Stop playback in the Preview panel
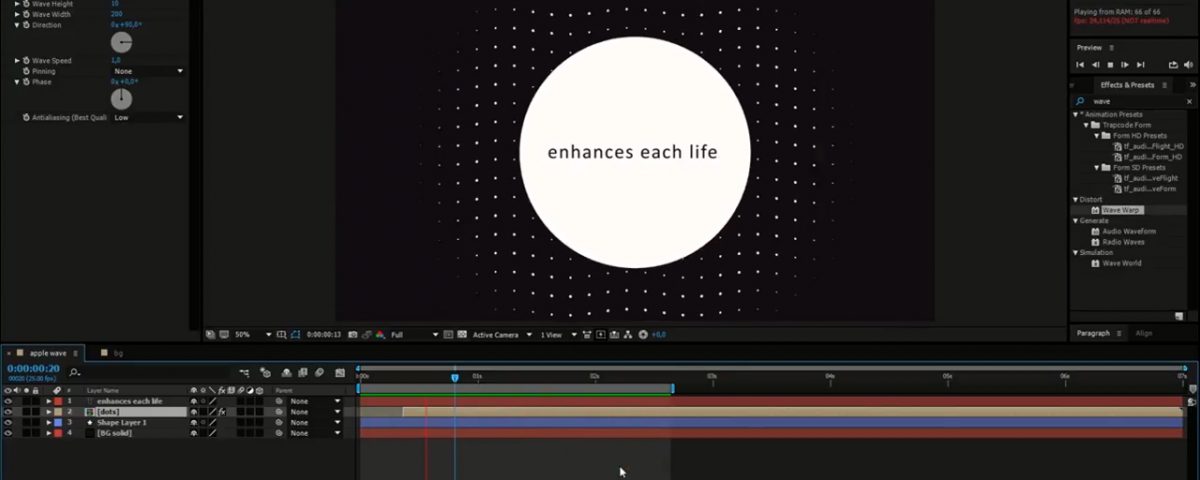1200x480 pixels. 1110,65
